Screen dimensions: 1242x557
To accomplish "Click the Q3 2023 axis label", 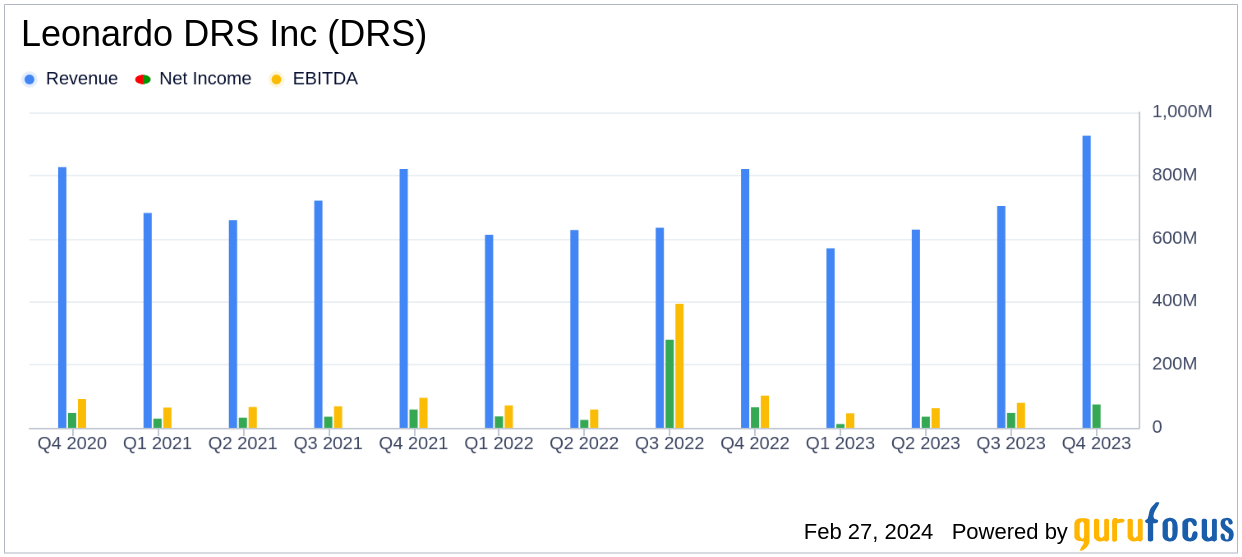I will [1011, 443].
